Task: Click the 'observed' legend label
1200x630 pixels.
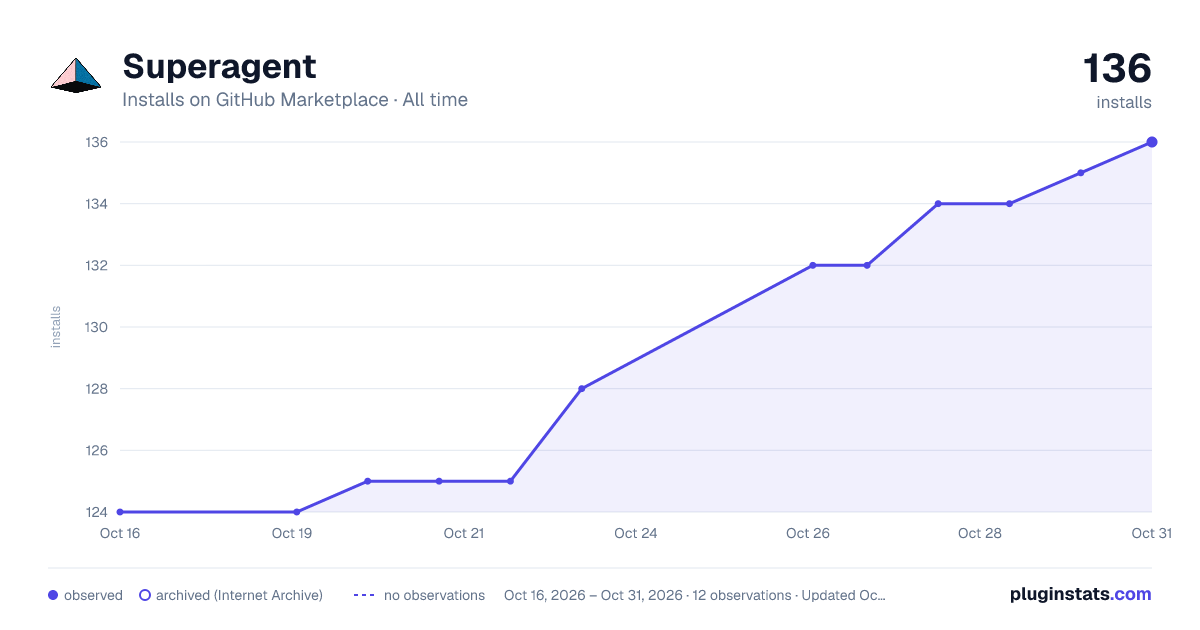Action: [x=93, y=595]
